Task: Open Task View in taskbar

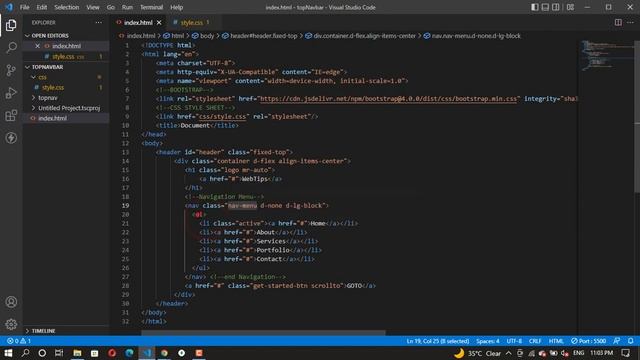Action: [59, 353]
